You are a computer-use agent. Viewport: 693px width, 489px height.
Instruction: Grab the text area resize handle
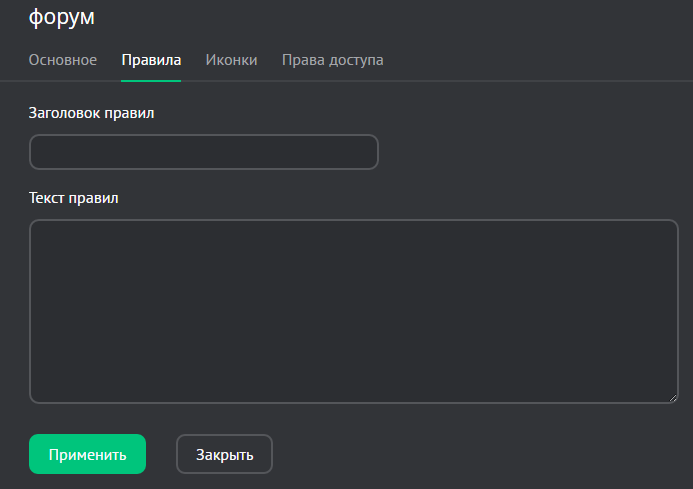click(x=673, y=397)
